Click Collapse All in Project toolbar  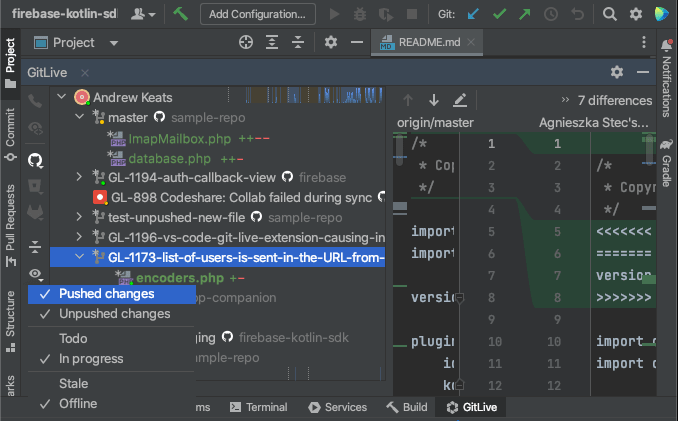[x=298, y=42]
